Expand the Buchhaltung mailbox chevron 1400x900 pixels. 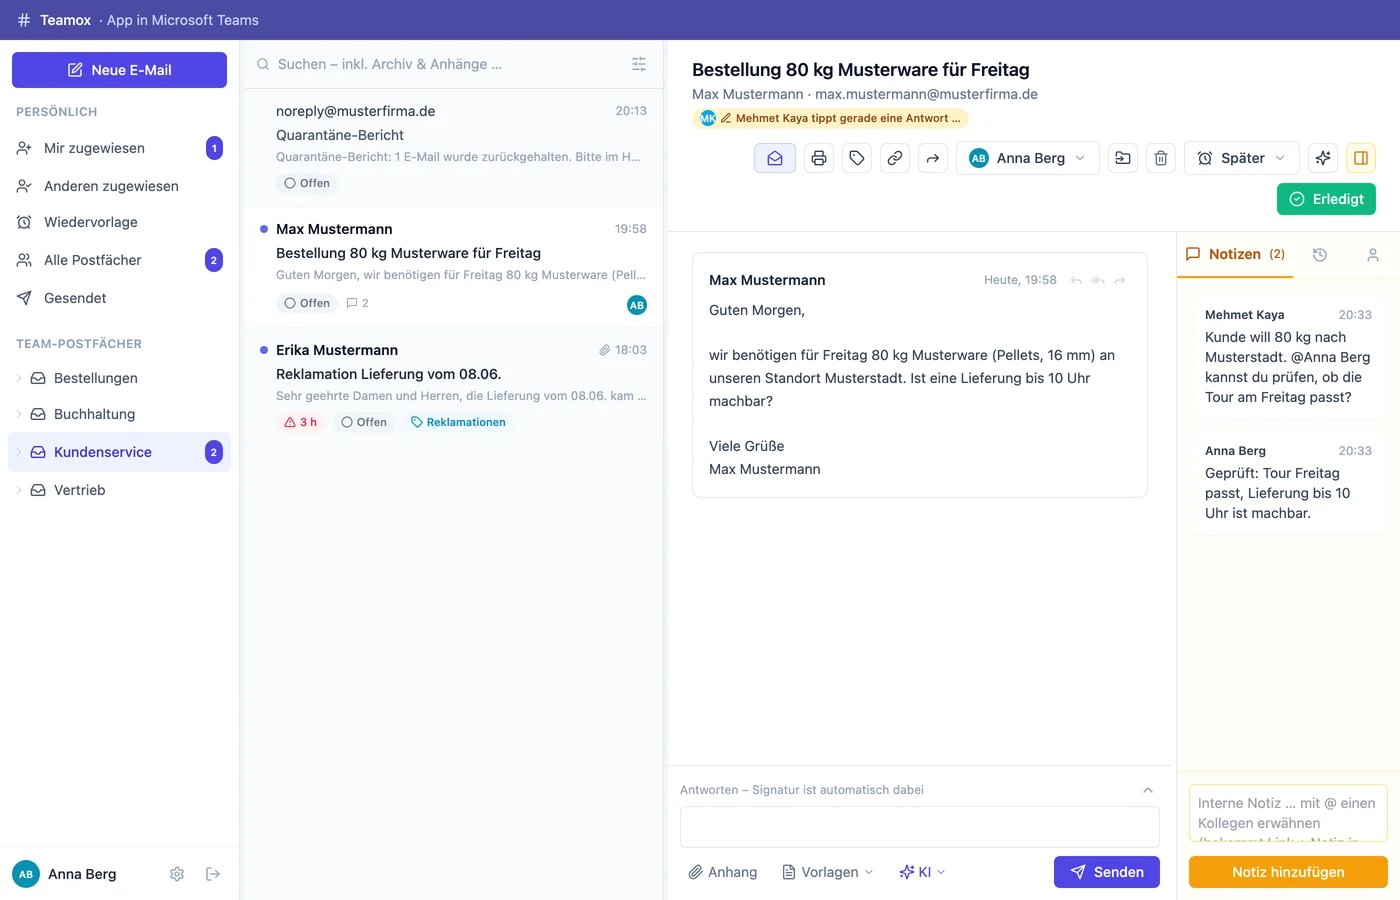pos(19,414)
